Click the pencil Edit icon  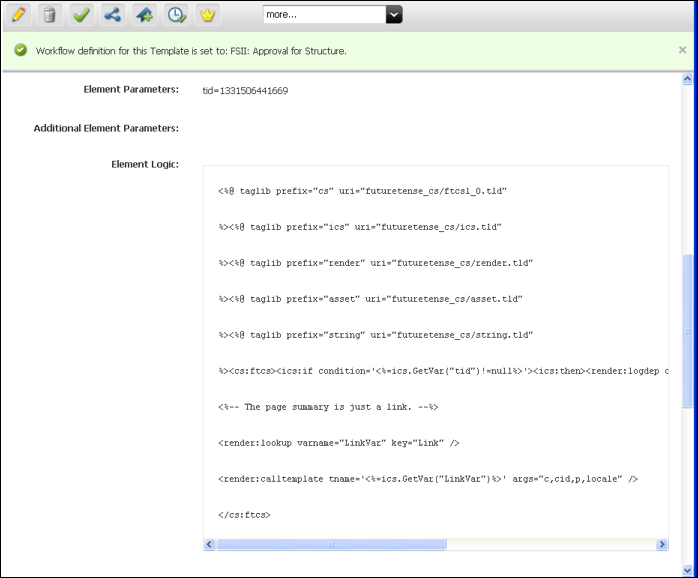click(18, 15)
